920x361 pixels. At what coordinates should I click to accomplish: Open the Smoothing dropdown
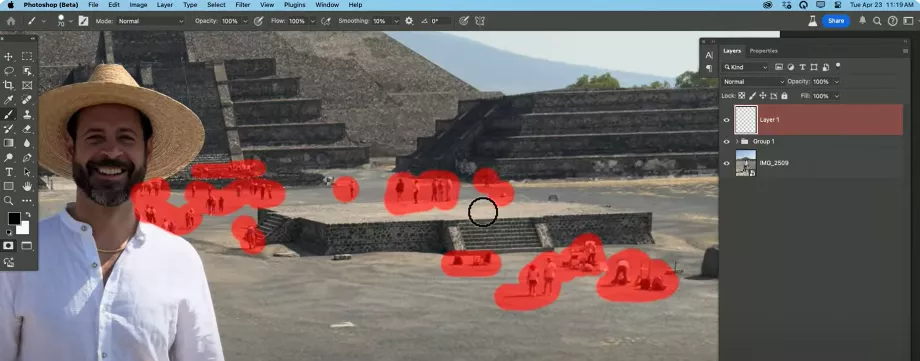pyautogui.click(x=397, y=21)
